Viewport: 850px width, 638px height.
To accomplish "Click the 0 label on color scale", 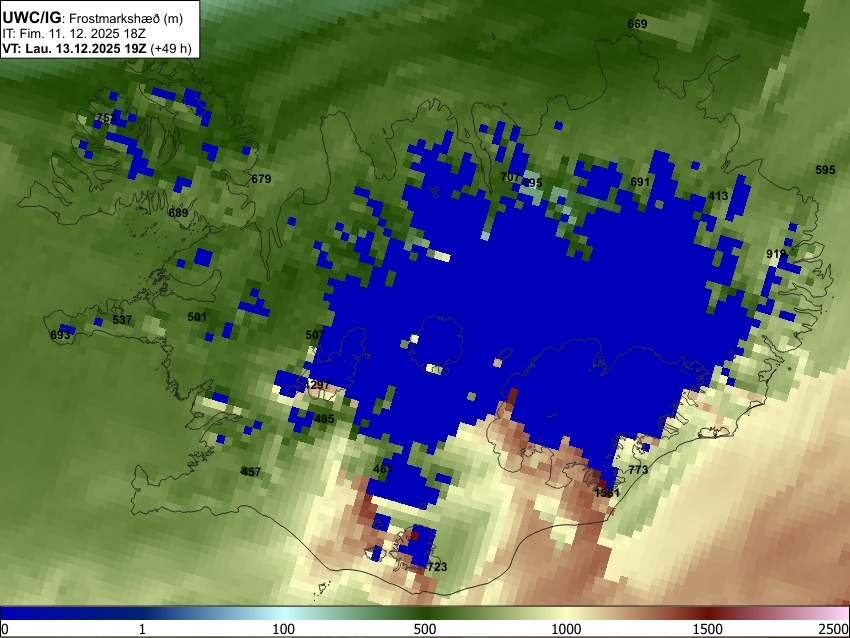I will [5, 629].
